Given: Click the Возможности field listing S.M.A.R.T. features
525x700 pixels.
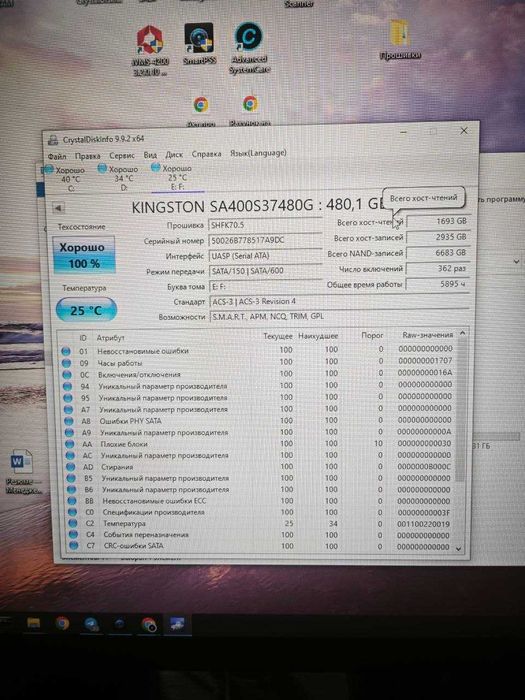Looking at the screenshot, I should pyautogui.click(x=339, y=317).
